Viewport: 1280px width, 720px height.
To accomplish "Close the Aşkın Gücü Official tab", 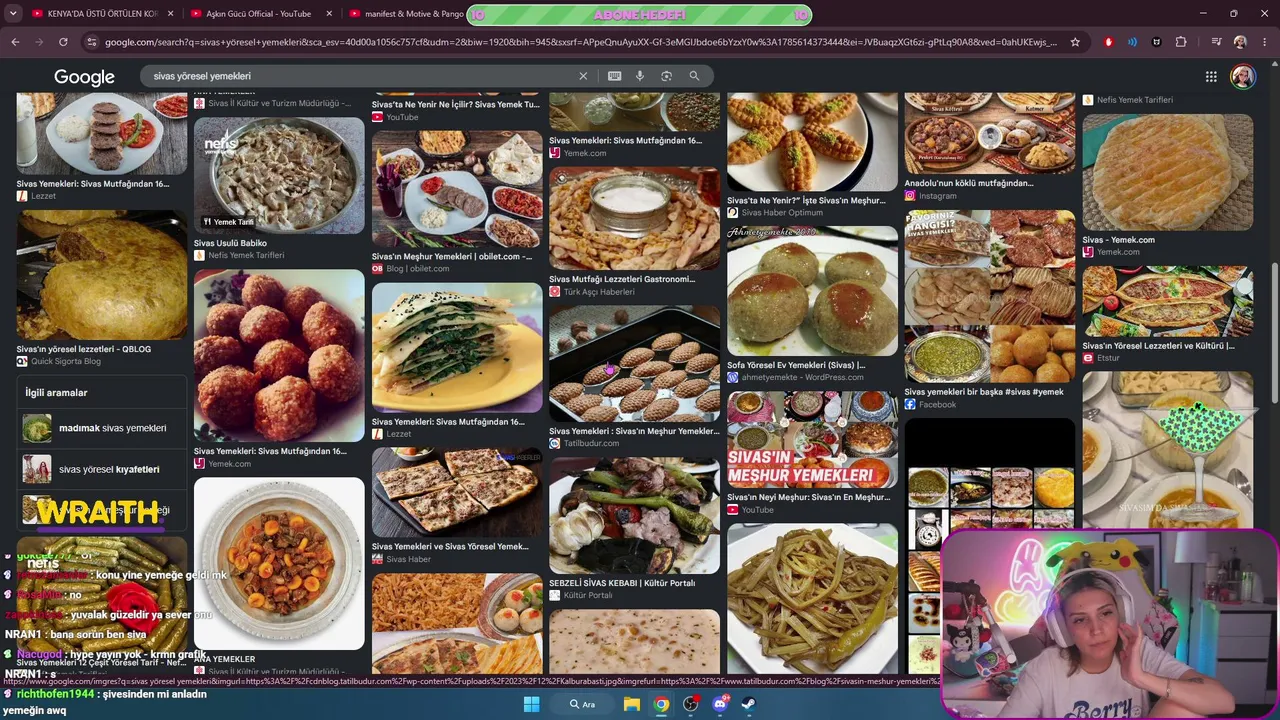I will point(327,14).
